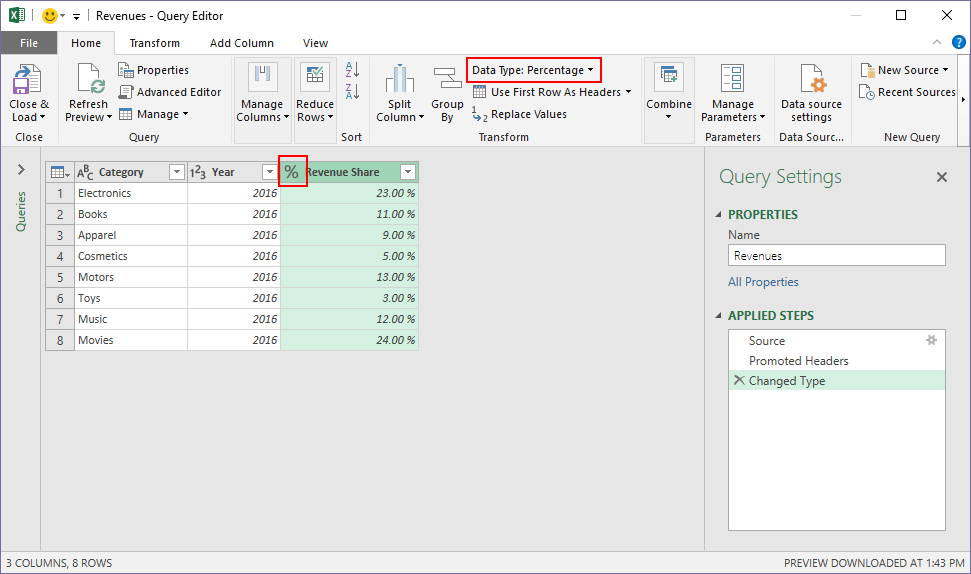The height and width of the screenshot is (574, 971).
Task: Sort descending with Z-A icon
Action: [x=352, y=91]
